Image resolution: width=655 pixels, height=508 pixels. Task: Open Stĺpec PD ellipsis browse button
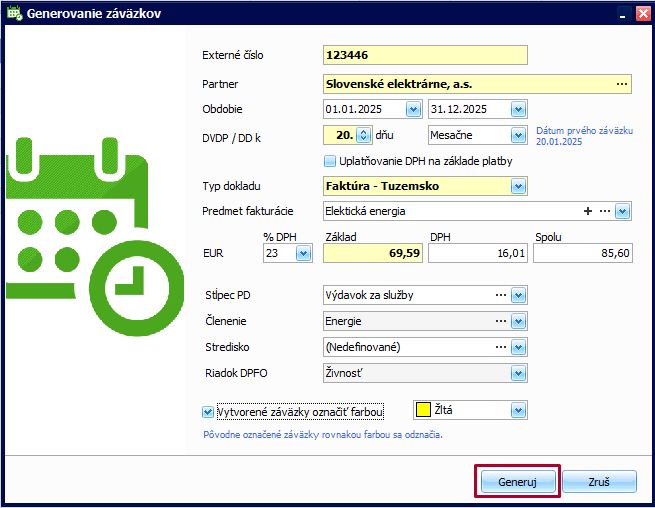501,295
